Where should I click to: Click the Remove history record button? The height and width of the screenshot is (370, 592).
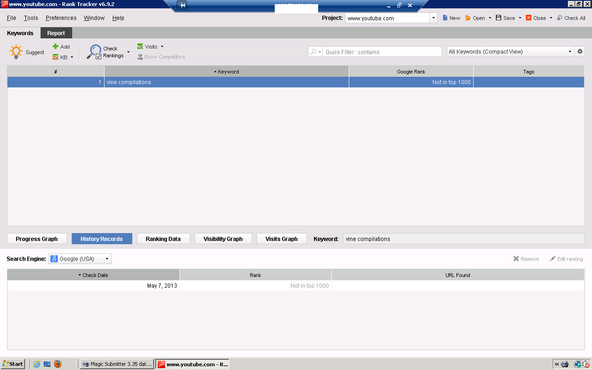(x=526, y=259)
